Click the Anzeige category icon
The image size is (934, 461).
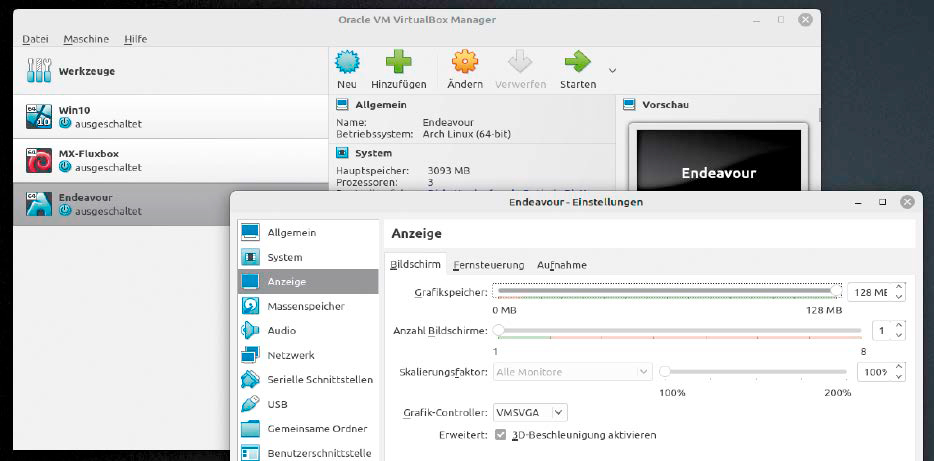(x=250, y=282)
